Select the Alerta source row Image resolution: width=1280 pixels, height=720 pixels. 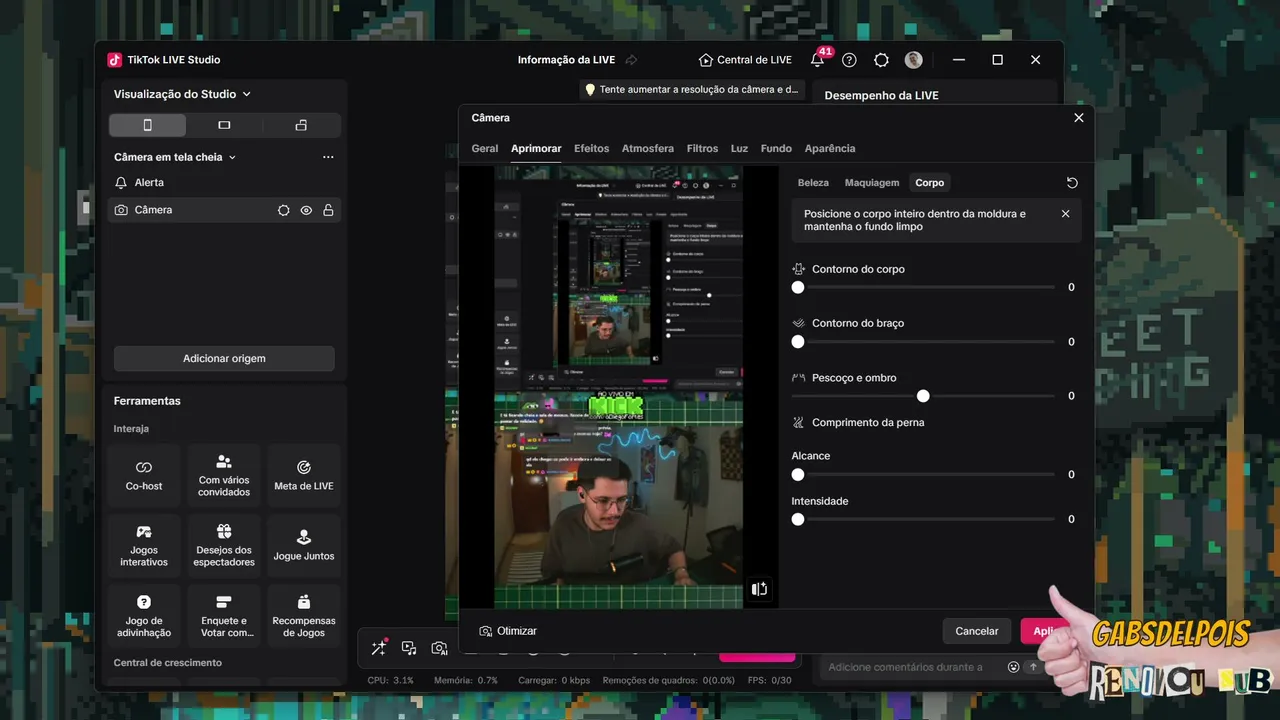tap(224, 183)
